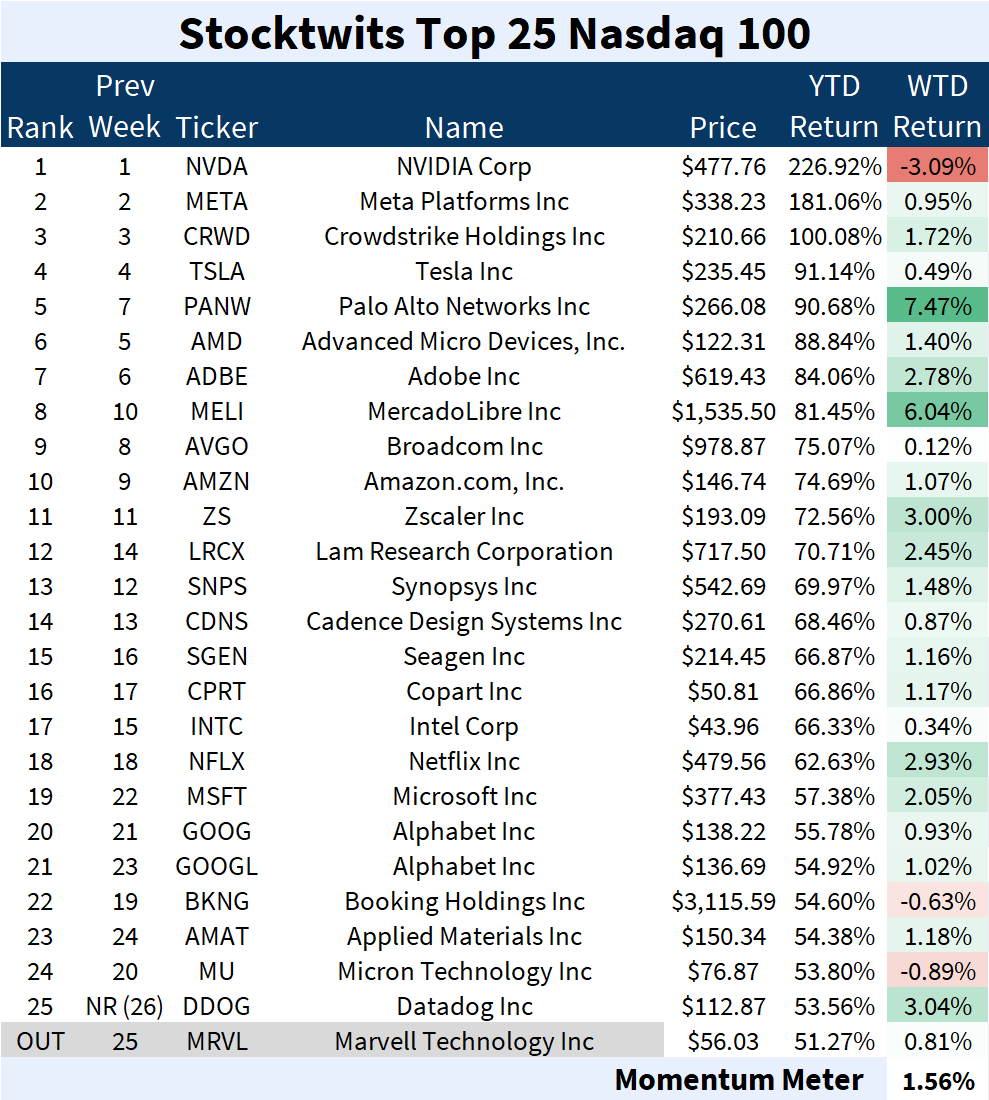The height and width of the screenshot is (1100, 989).
Task: Click the title 'Stocktwits Top 25 Nasdaq 100'
Action: [494, 33]
